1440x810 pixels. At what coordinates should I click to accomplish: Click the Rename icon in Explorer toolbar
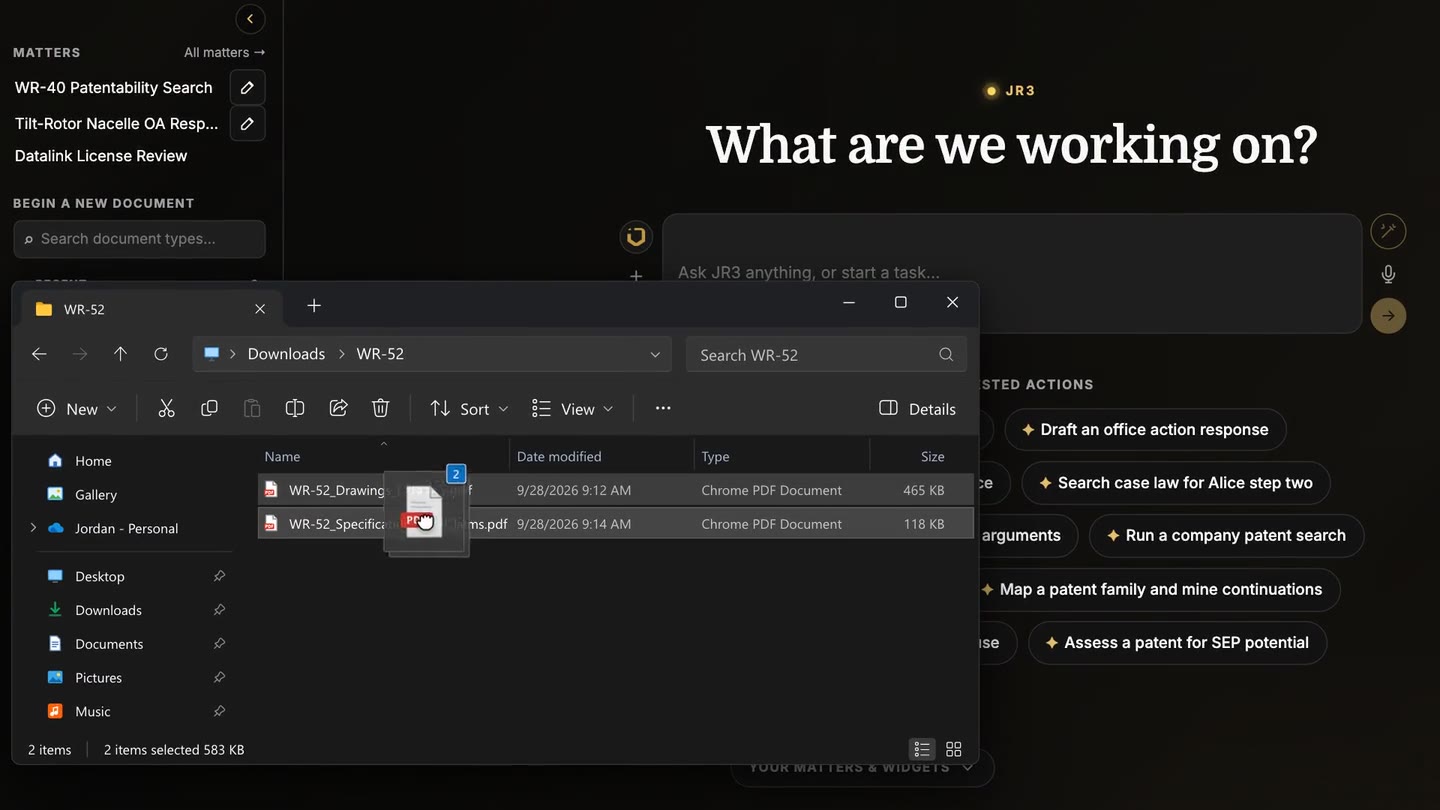point(295,408)
